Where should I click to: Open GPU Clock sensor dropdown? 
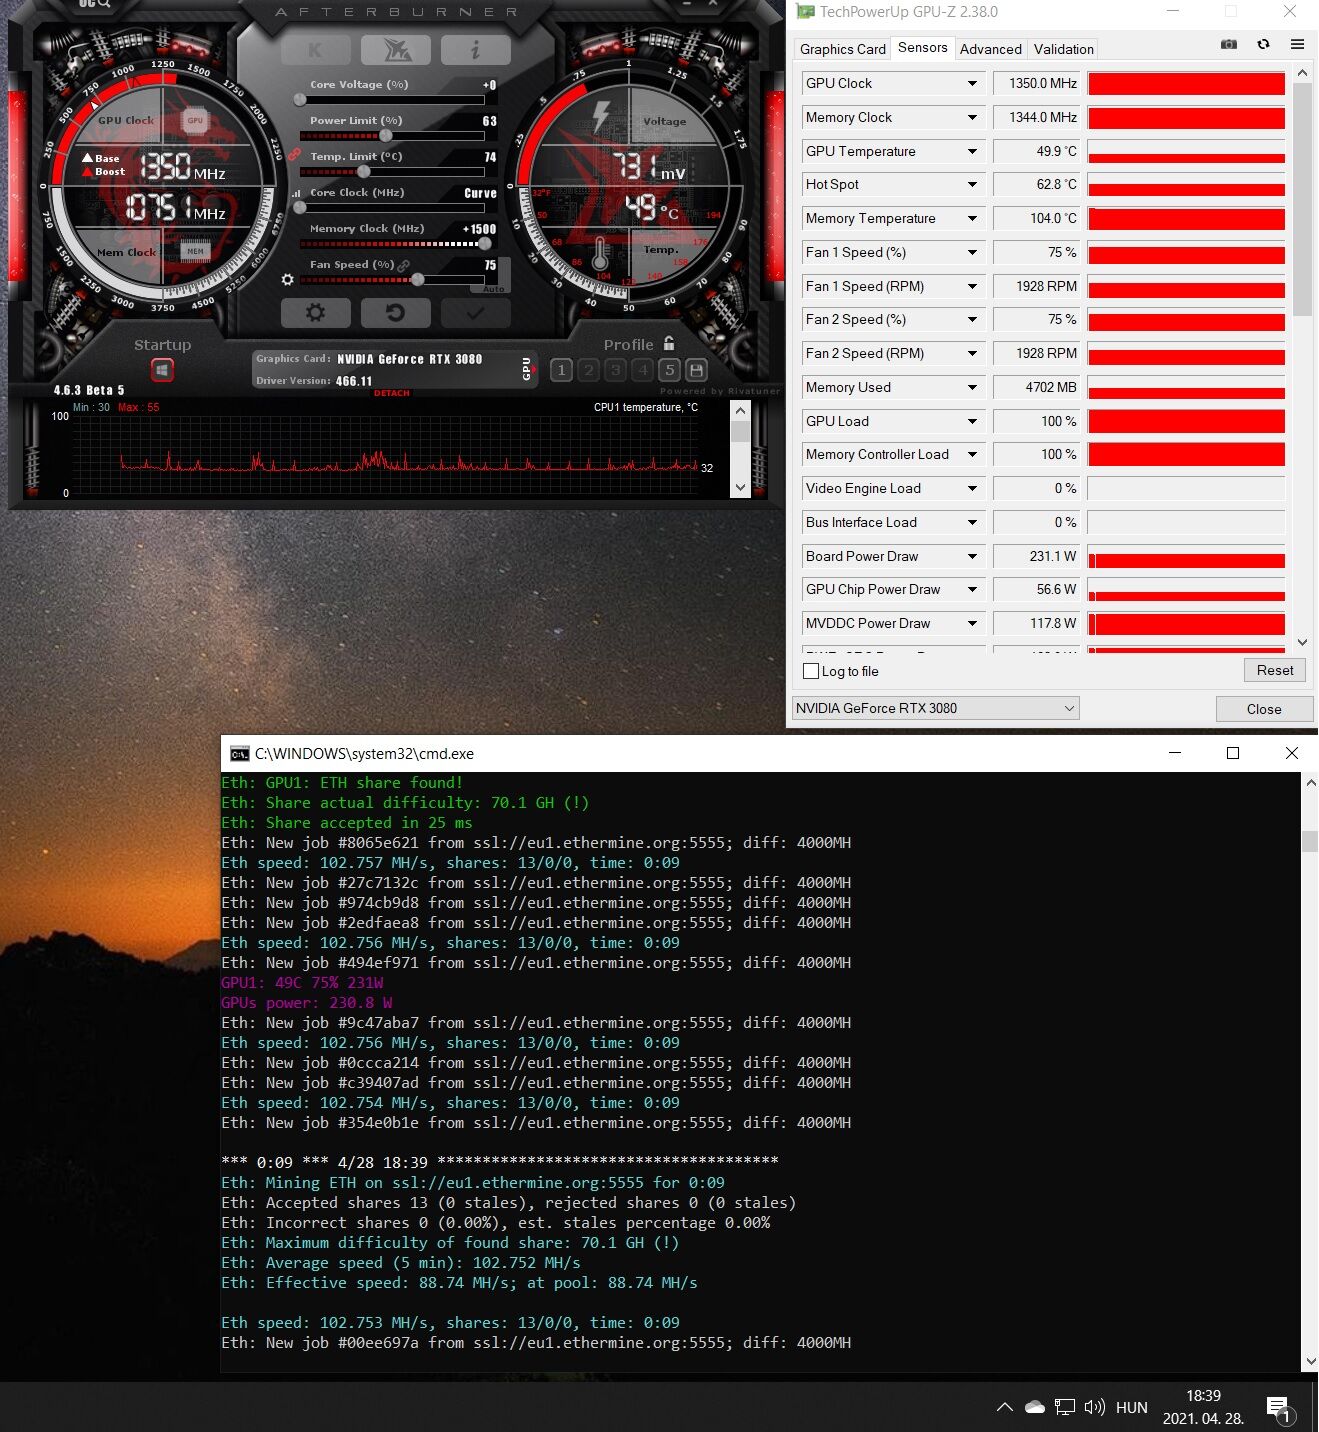[x=972, y=83]
